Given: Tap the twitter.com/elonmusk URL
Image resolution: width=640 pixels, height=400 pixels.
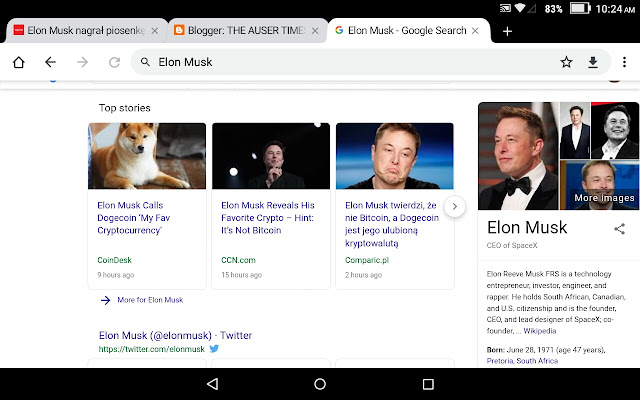Looking at the screenshot, I should 151,349.
